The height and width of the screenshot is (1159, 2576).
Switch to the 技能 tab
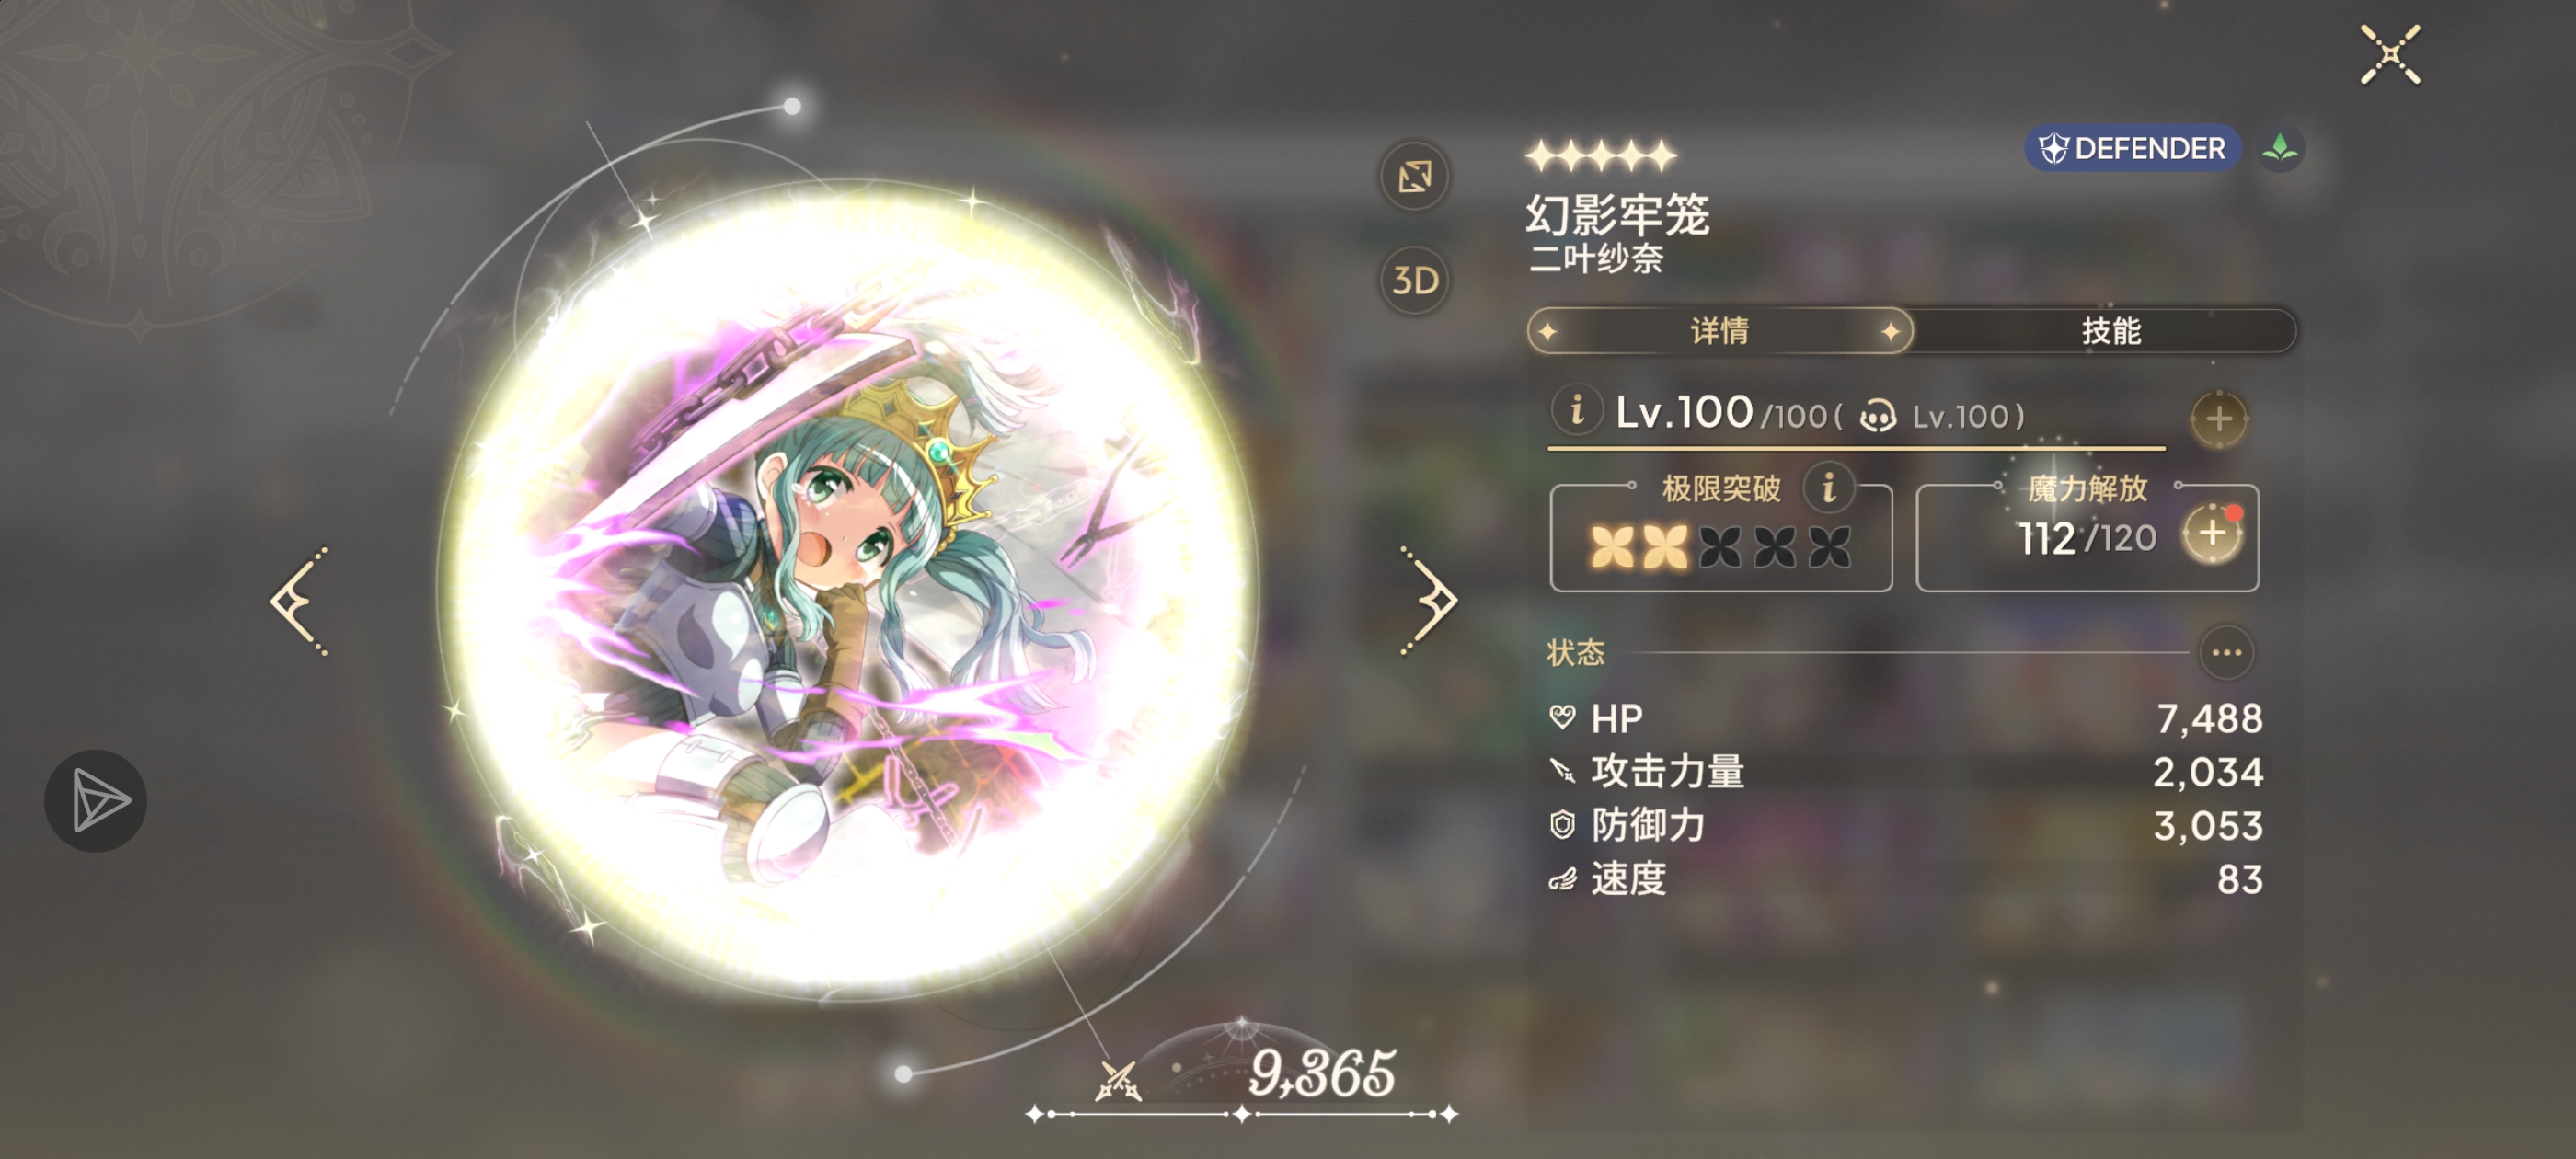2109,331
